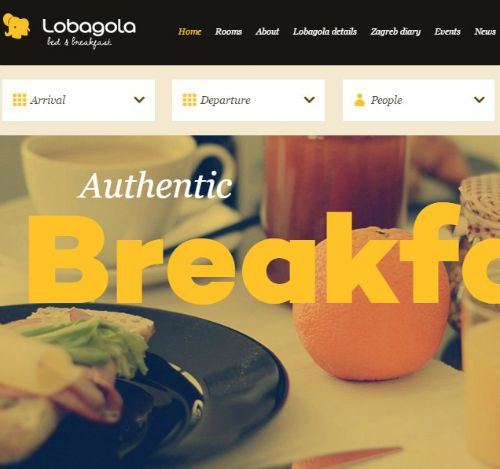
Task: Open the News menu link
Action: click(x=485, y=32)
